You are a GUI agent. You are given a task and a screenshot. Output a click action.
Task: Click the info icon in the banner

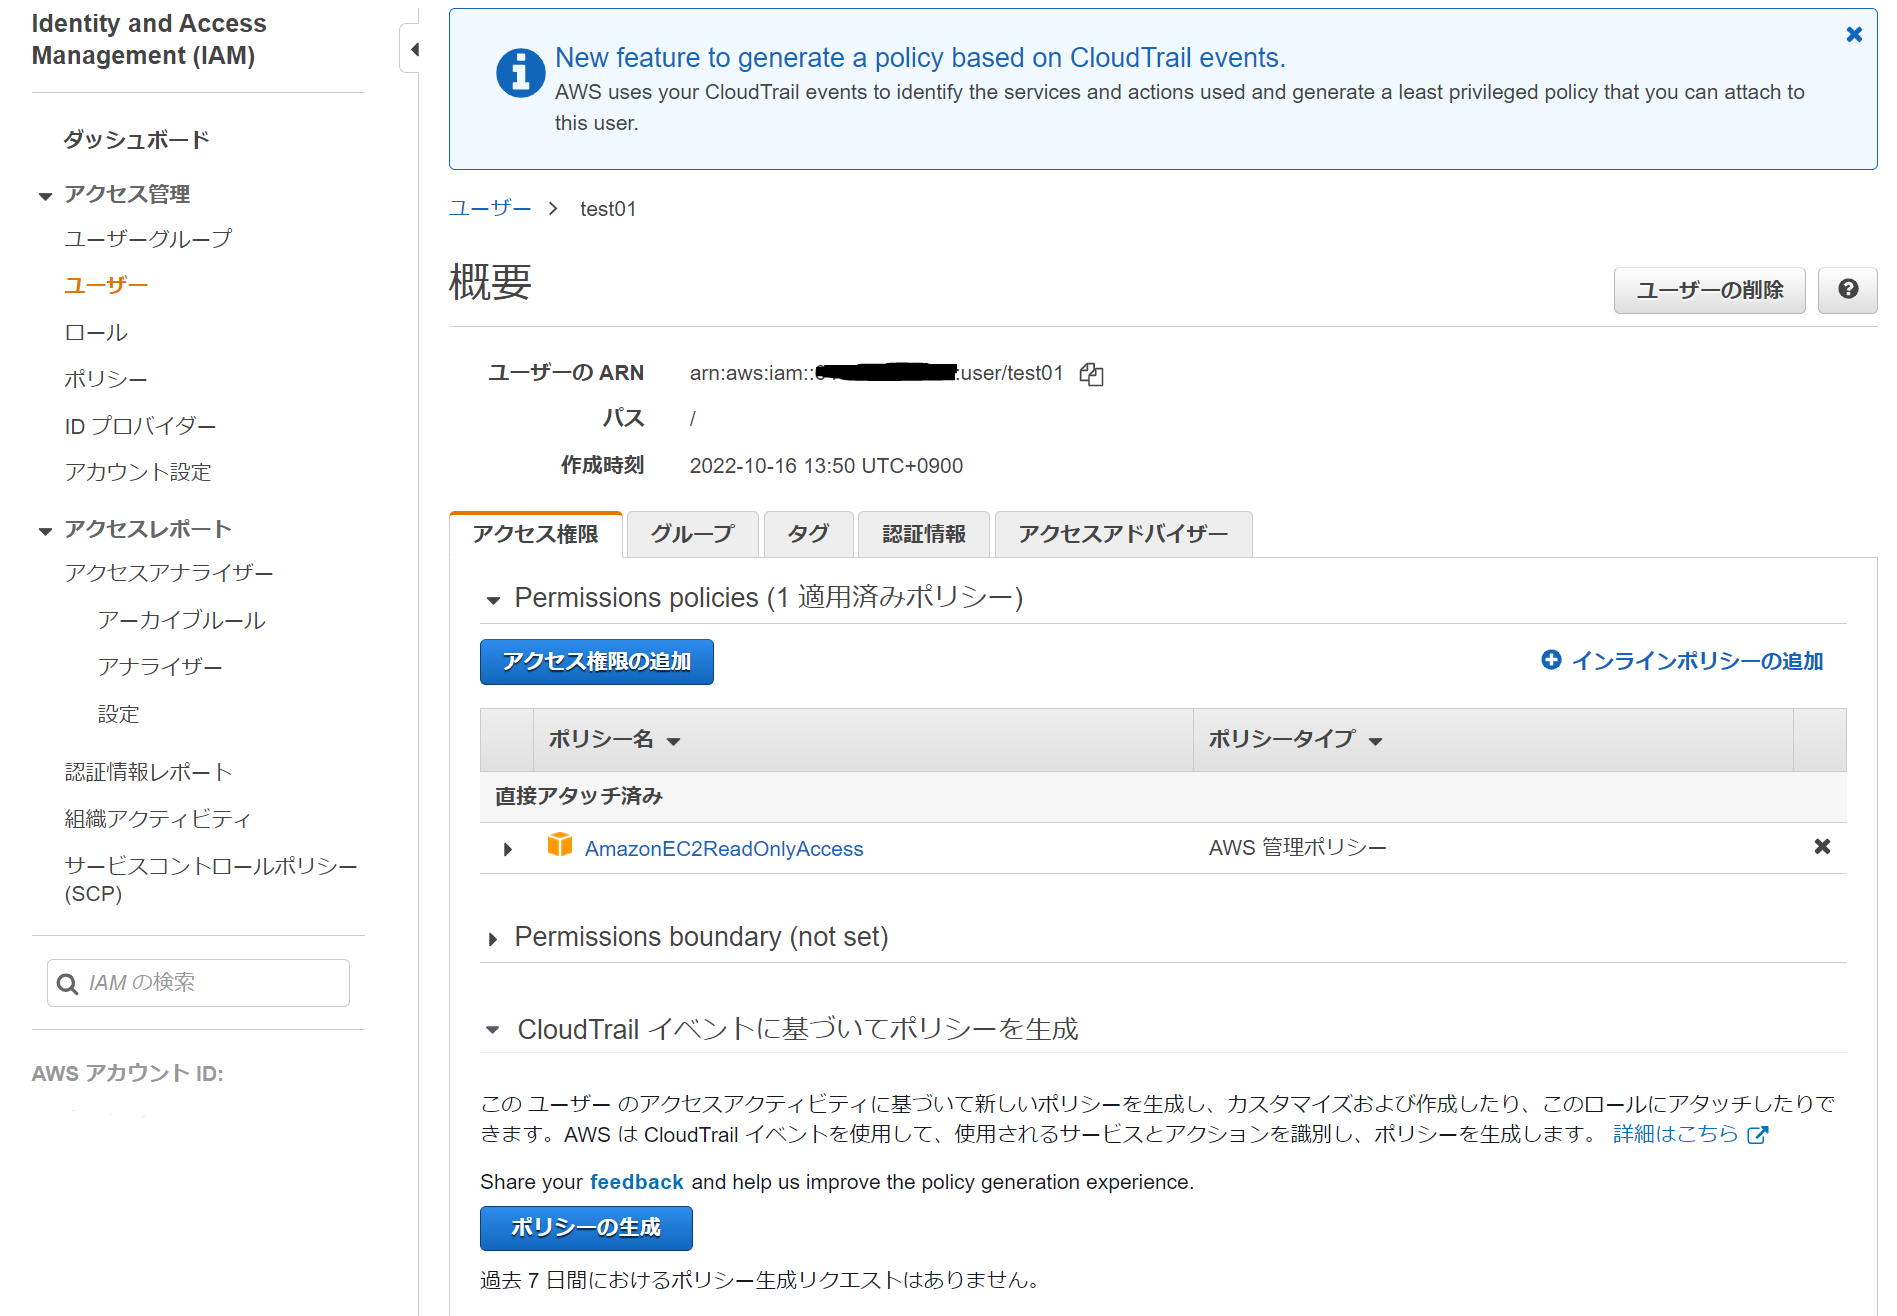tap(521, 73)
